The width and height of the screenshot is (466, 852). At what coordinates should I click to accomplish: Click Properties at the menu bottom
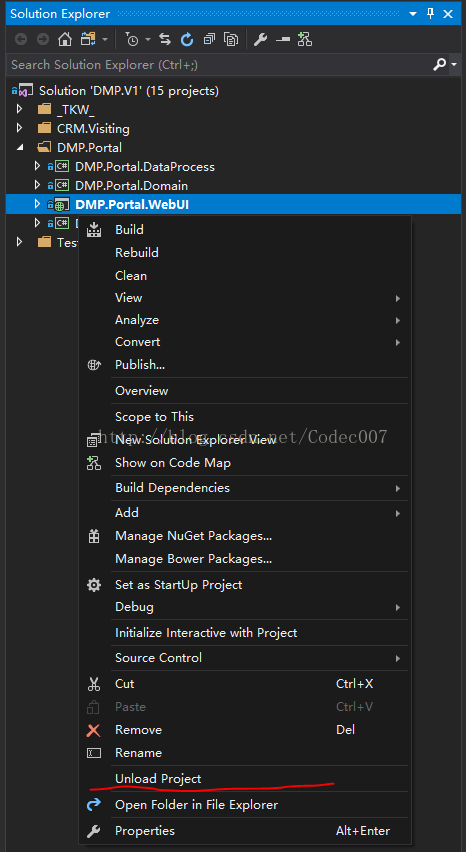tap(244, 831)
